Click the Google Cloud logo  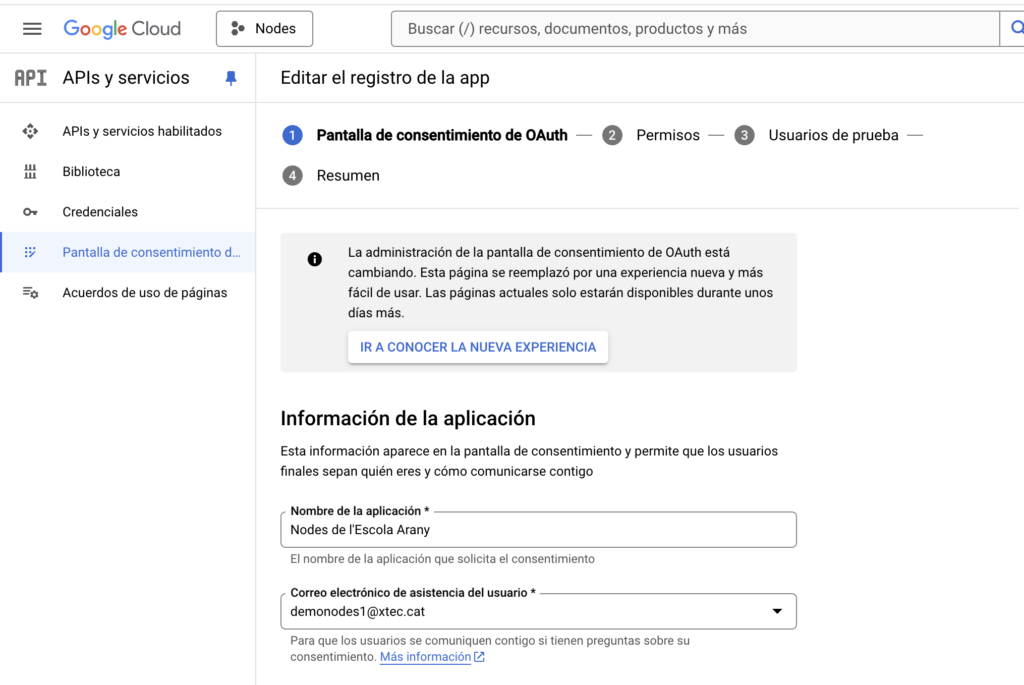coord(122,29)
